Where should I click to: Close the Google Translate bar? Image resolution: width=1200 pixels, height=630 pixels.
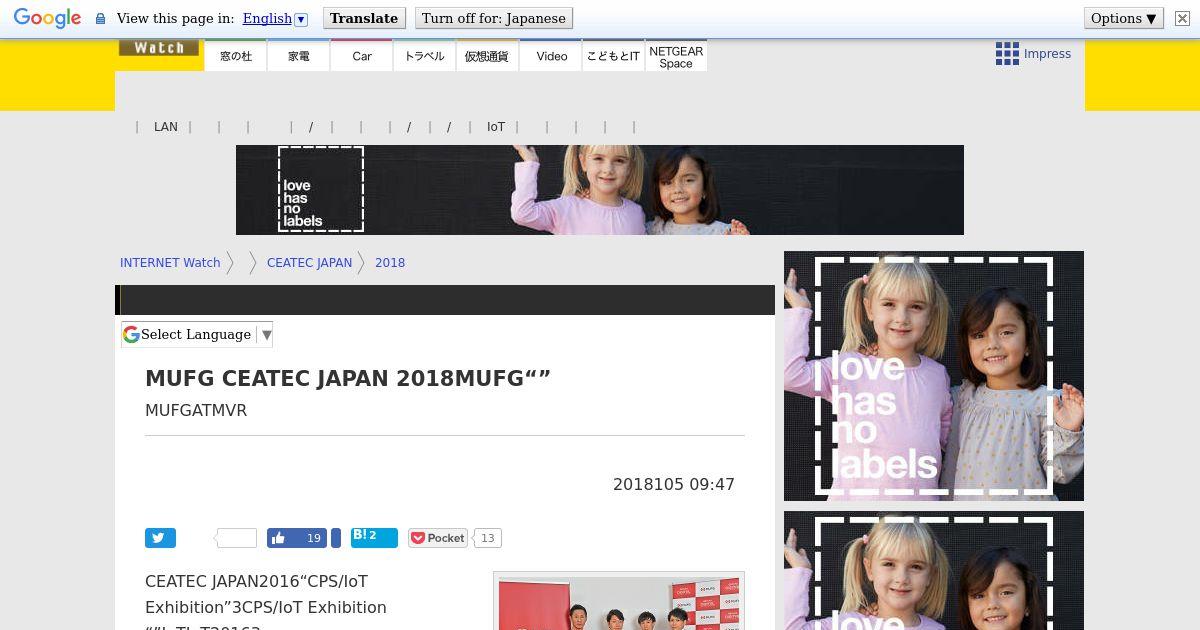pos(1181,18)
